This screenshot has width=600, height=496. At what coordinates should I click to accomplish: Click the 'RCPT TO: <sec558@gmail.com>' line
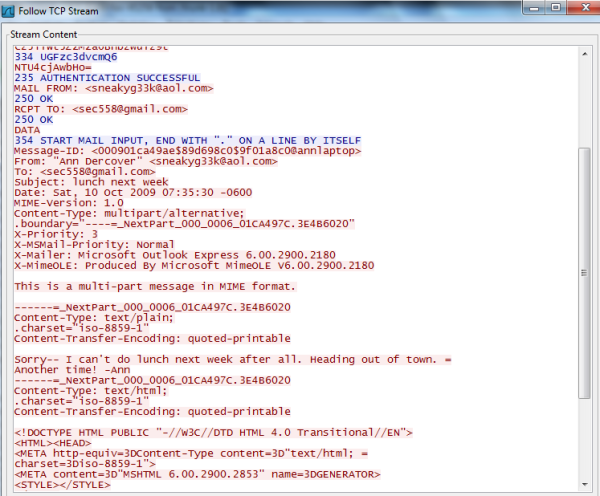point(101,109)
